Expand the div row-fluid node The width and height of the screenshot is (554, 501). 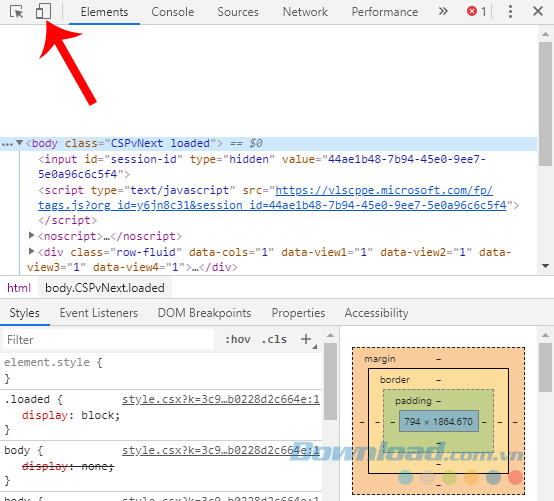(31, 251)
